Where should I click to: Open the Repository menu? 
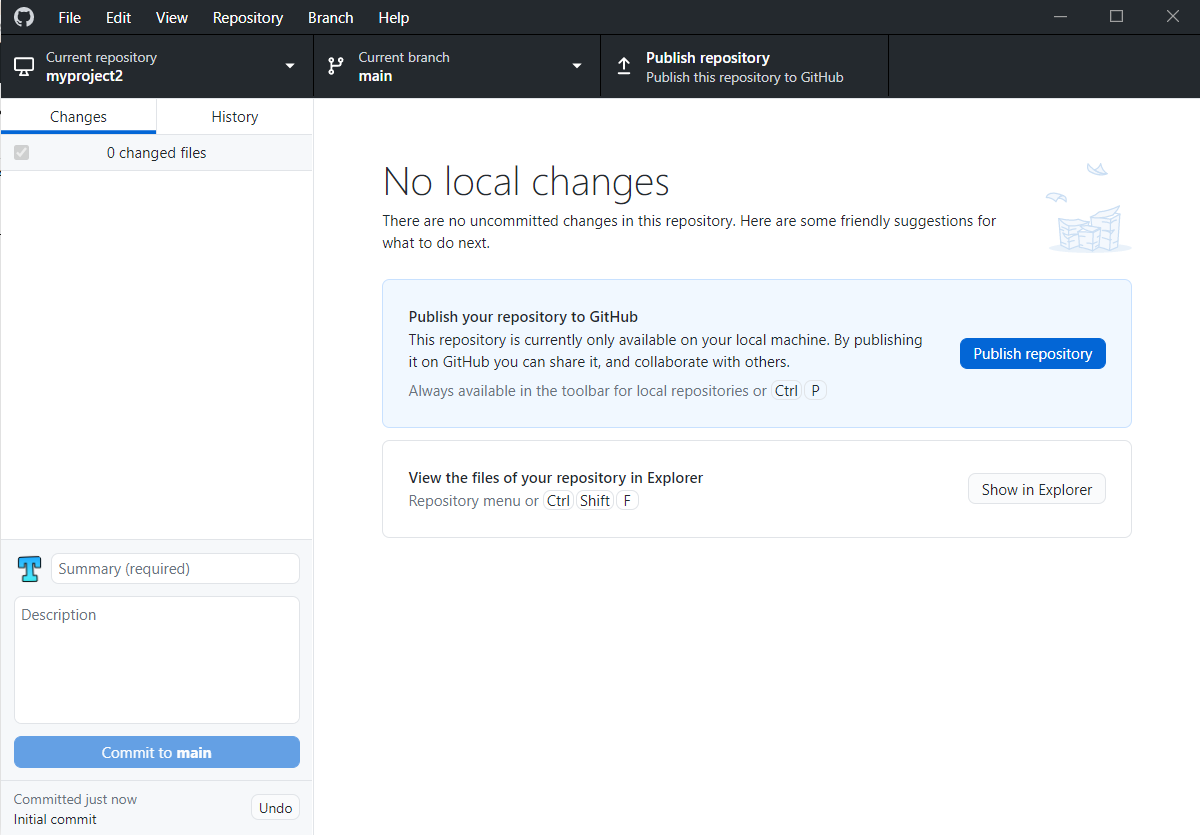pyautogui.click(x=247, y=17)
